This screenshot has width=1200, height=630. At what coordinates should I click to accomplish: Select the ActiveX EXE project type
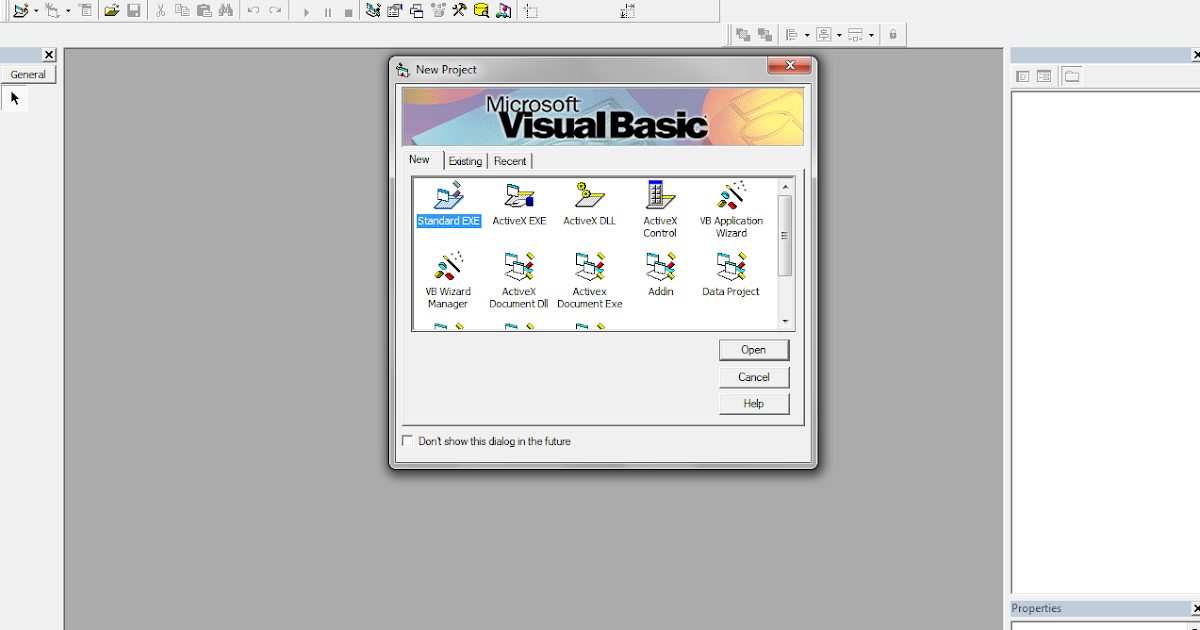(x=519, y=204)
